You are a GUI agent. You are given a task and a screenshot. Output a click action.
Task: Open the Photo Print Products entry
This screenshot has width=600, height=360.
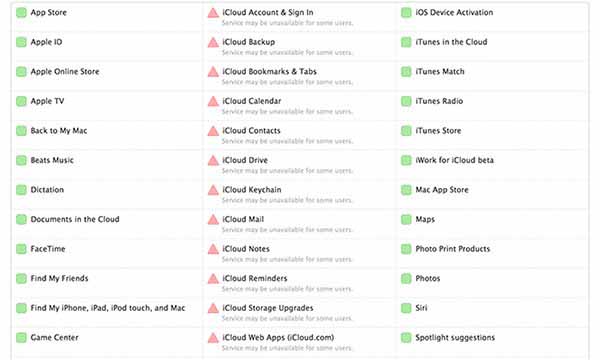pos(453,249)
